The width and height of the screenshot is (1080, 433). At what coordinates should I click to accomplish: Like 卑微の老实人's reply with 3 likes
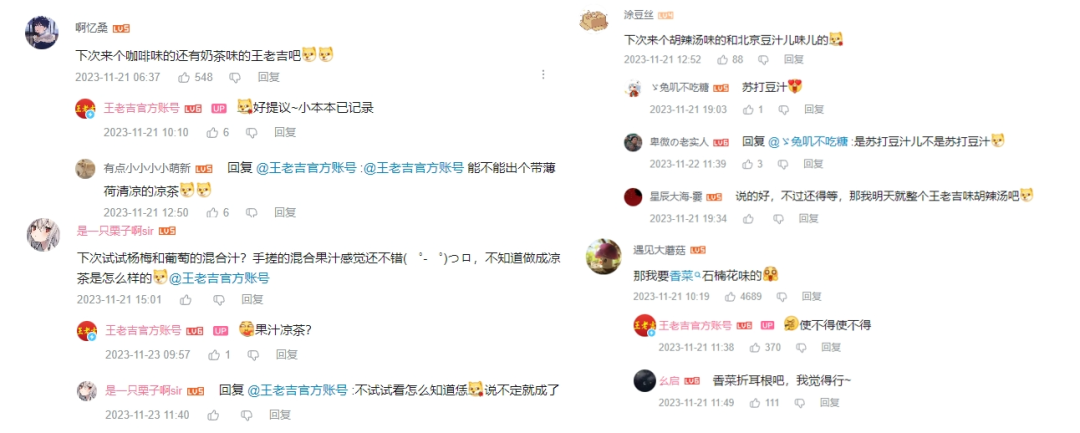(747, 164)
